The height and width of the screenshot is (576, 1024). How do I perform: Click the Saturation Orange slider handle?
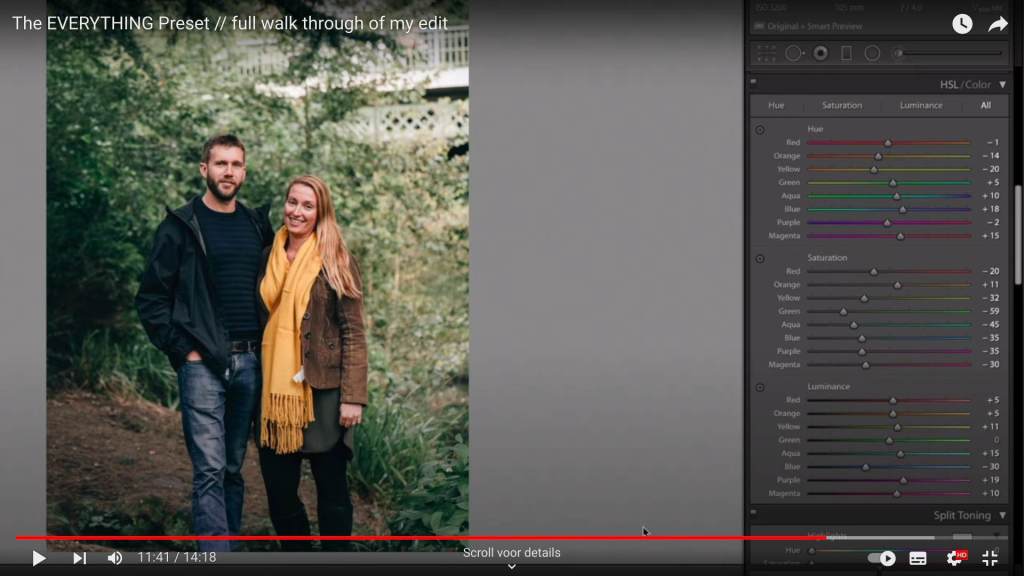click(x=897, y=285)
